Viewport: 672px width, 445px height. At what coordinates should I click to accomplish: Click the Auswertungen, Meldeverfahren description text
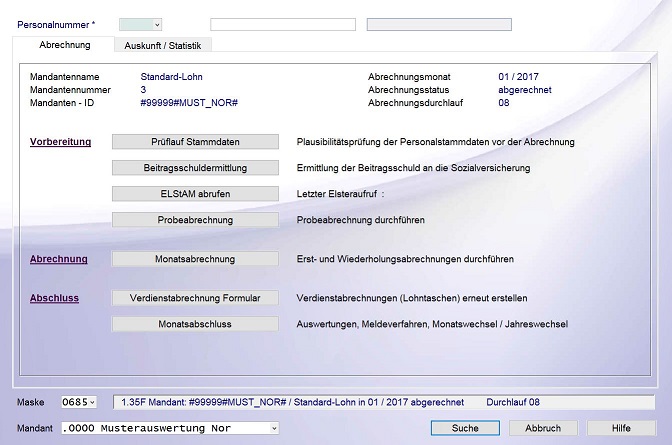click(x=432, y=324)
